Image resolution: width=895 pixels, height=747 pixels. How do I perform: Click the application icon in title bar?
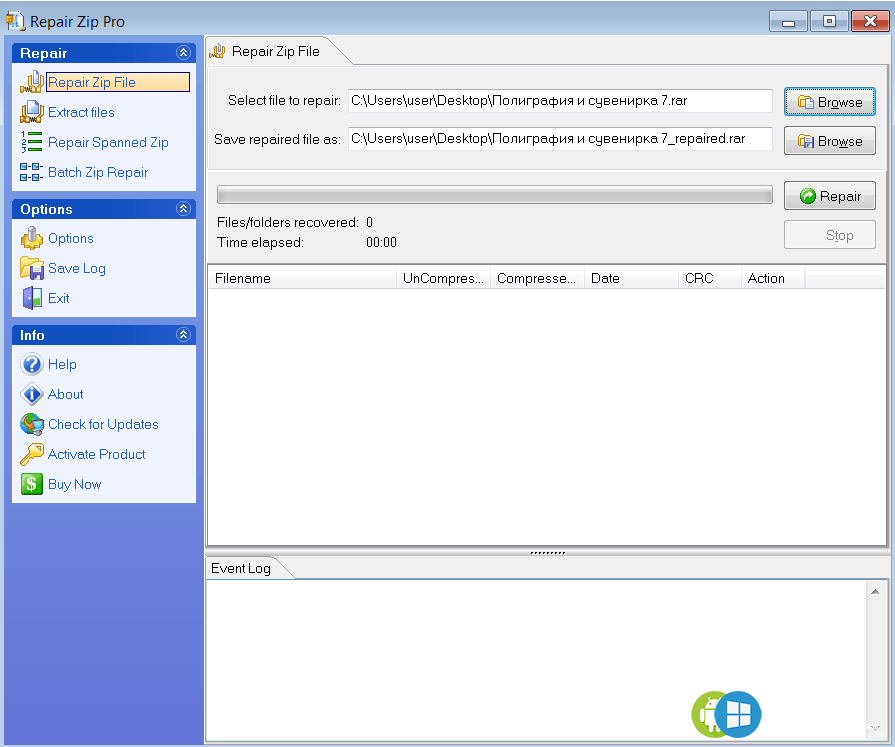[15, 21]
